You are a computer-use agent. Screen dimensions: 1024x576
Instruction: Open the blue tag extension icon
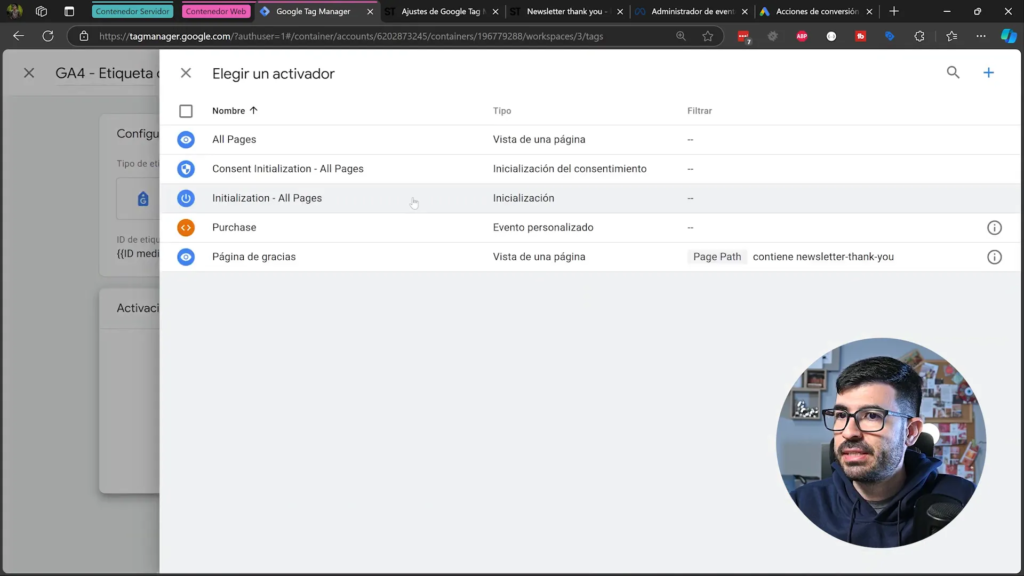pos(889,37)
